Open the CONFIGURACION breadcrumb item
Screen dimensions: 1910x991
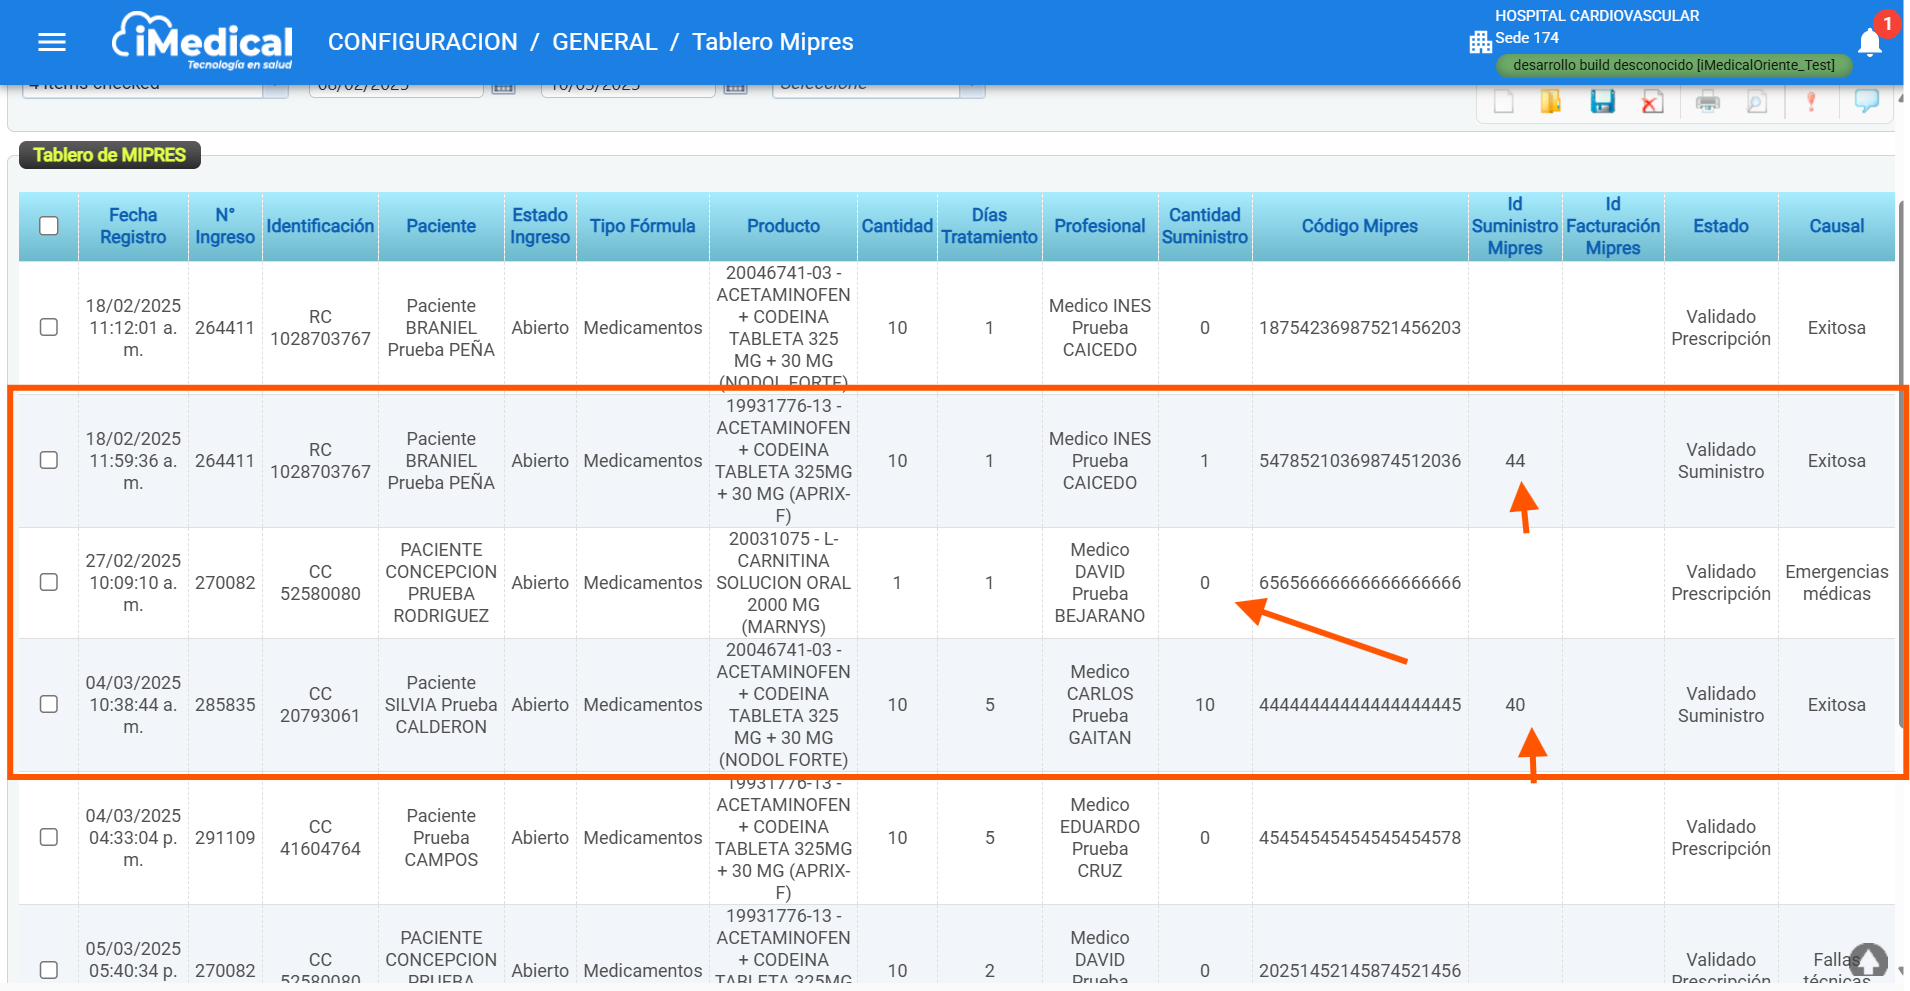click(x=423, y=42)
